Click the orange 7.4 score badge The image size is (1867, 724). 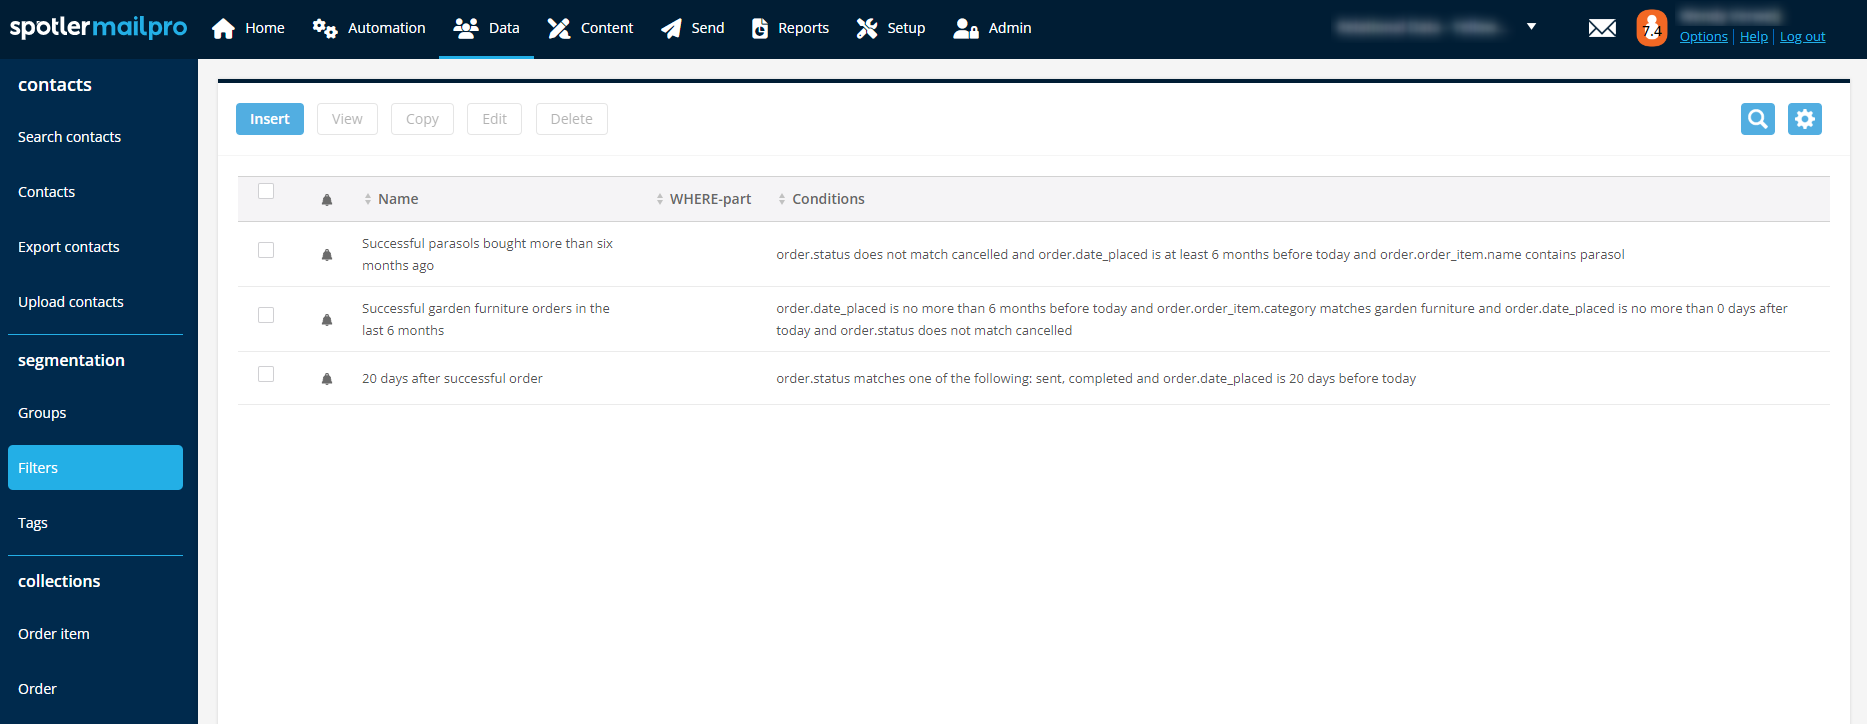[x=1651, y=28]
